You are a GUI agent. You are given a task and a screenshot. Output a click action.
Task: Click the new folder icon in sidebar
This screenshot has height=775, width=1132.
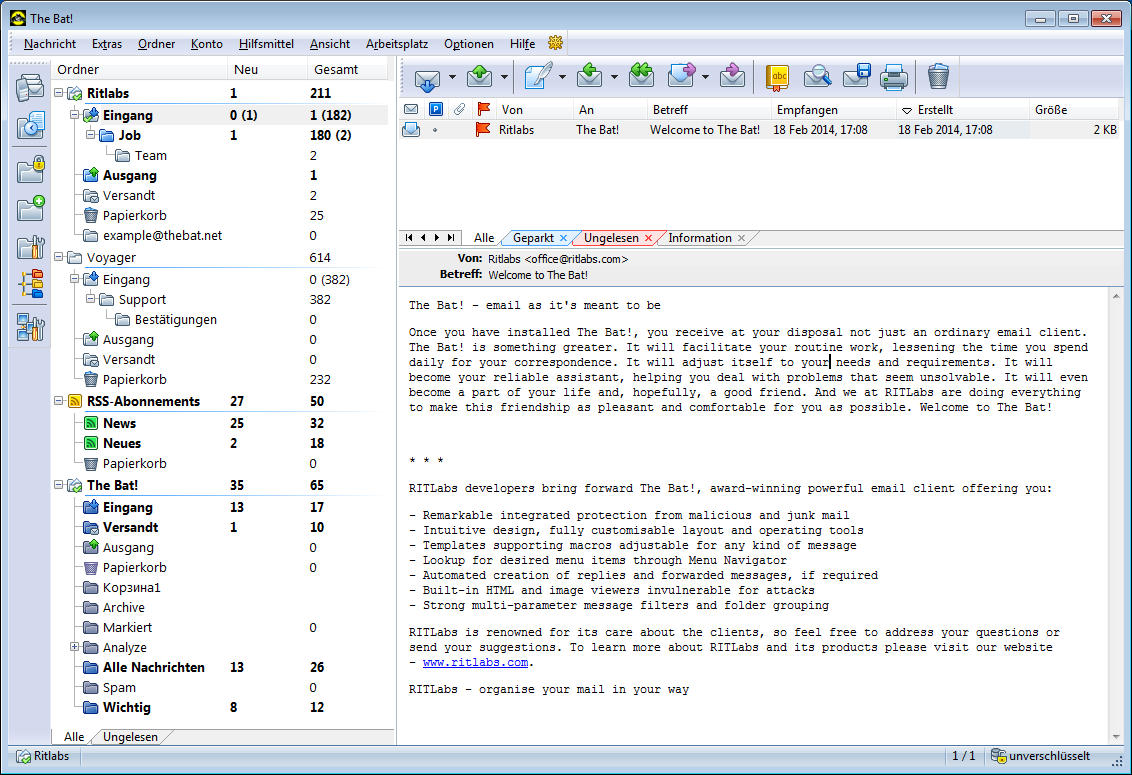[31, 208]
